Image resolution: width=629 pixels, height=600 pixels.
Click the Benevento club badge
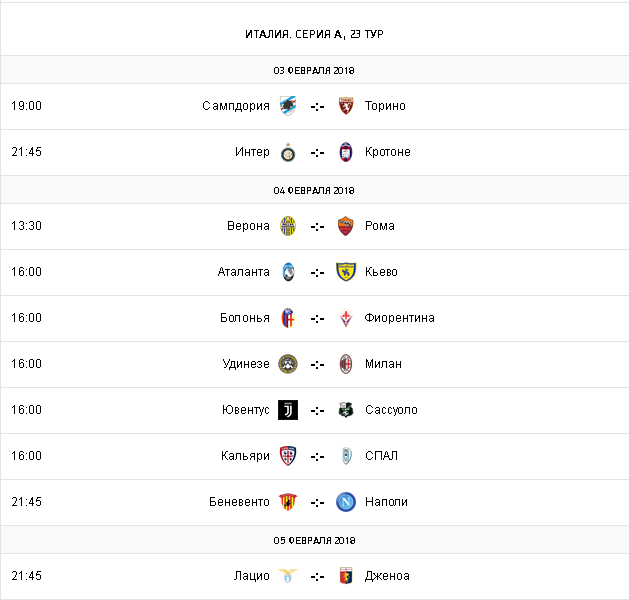click(x=288, y=502)
